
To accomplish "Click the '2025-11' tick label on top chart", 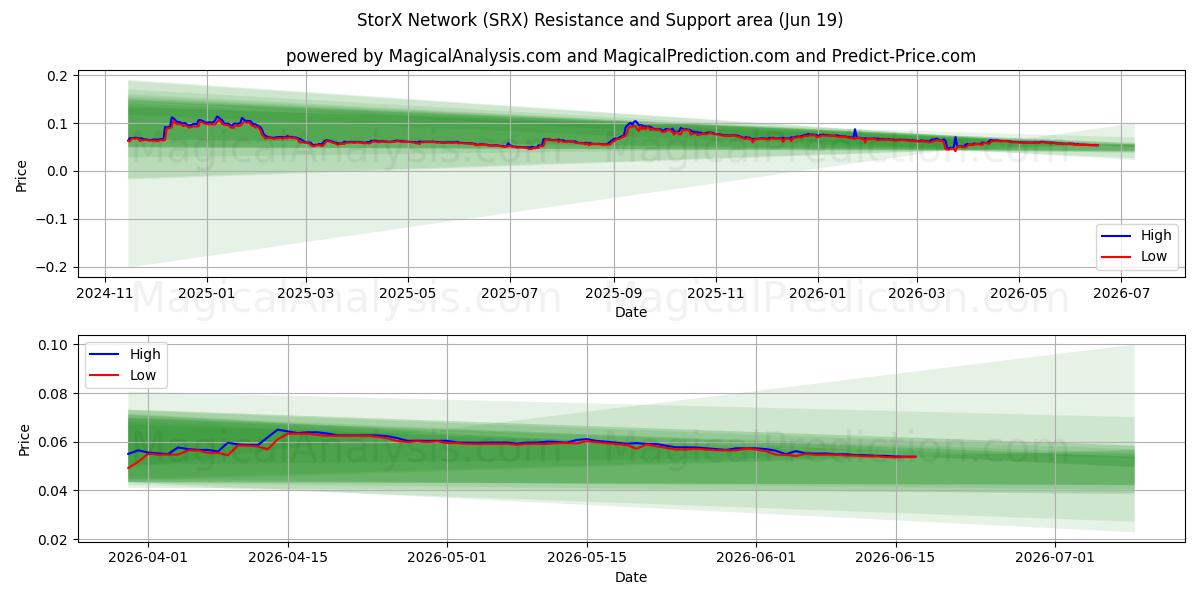I will pos(716,294).
